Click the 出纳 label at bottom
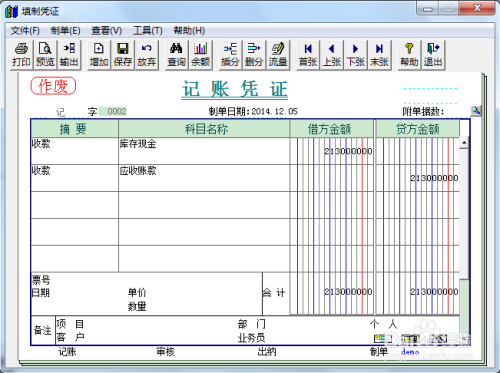The width and height of the screenshot is (500, 373). tap(267, 352)
